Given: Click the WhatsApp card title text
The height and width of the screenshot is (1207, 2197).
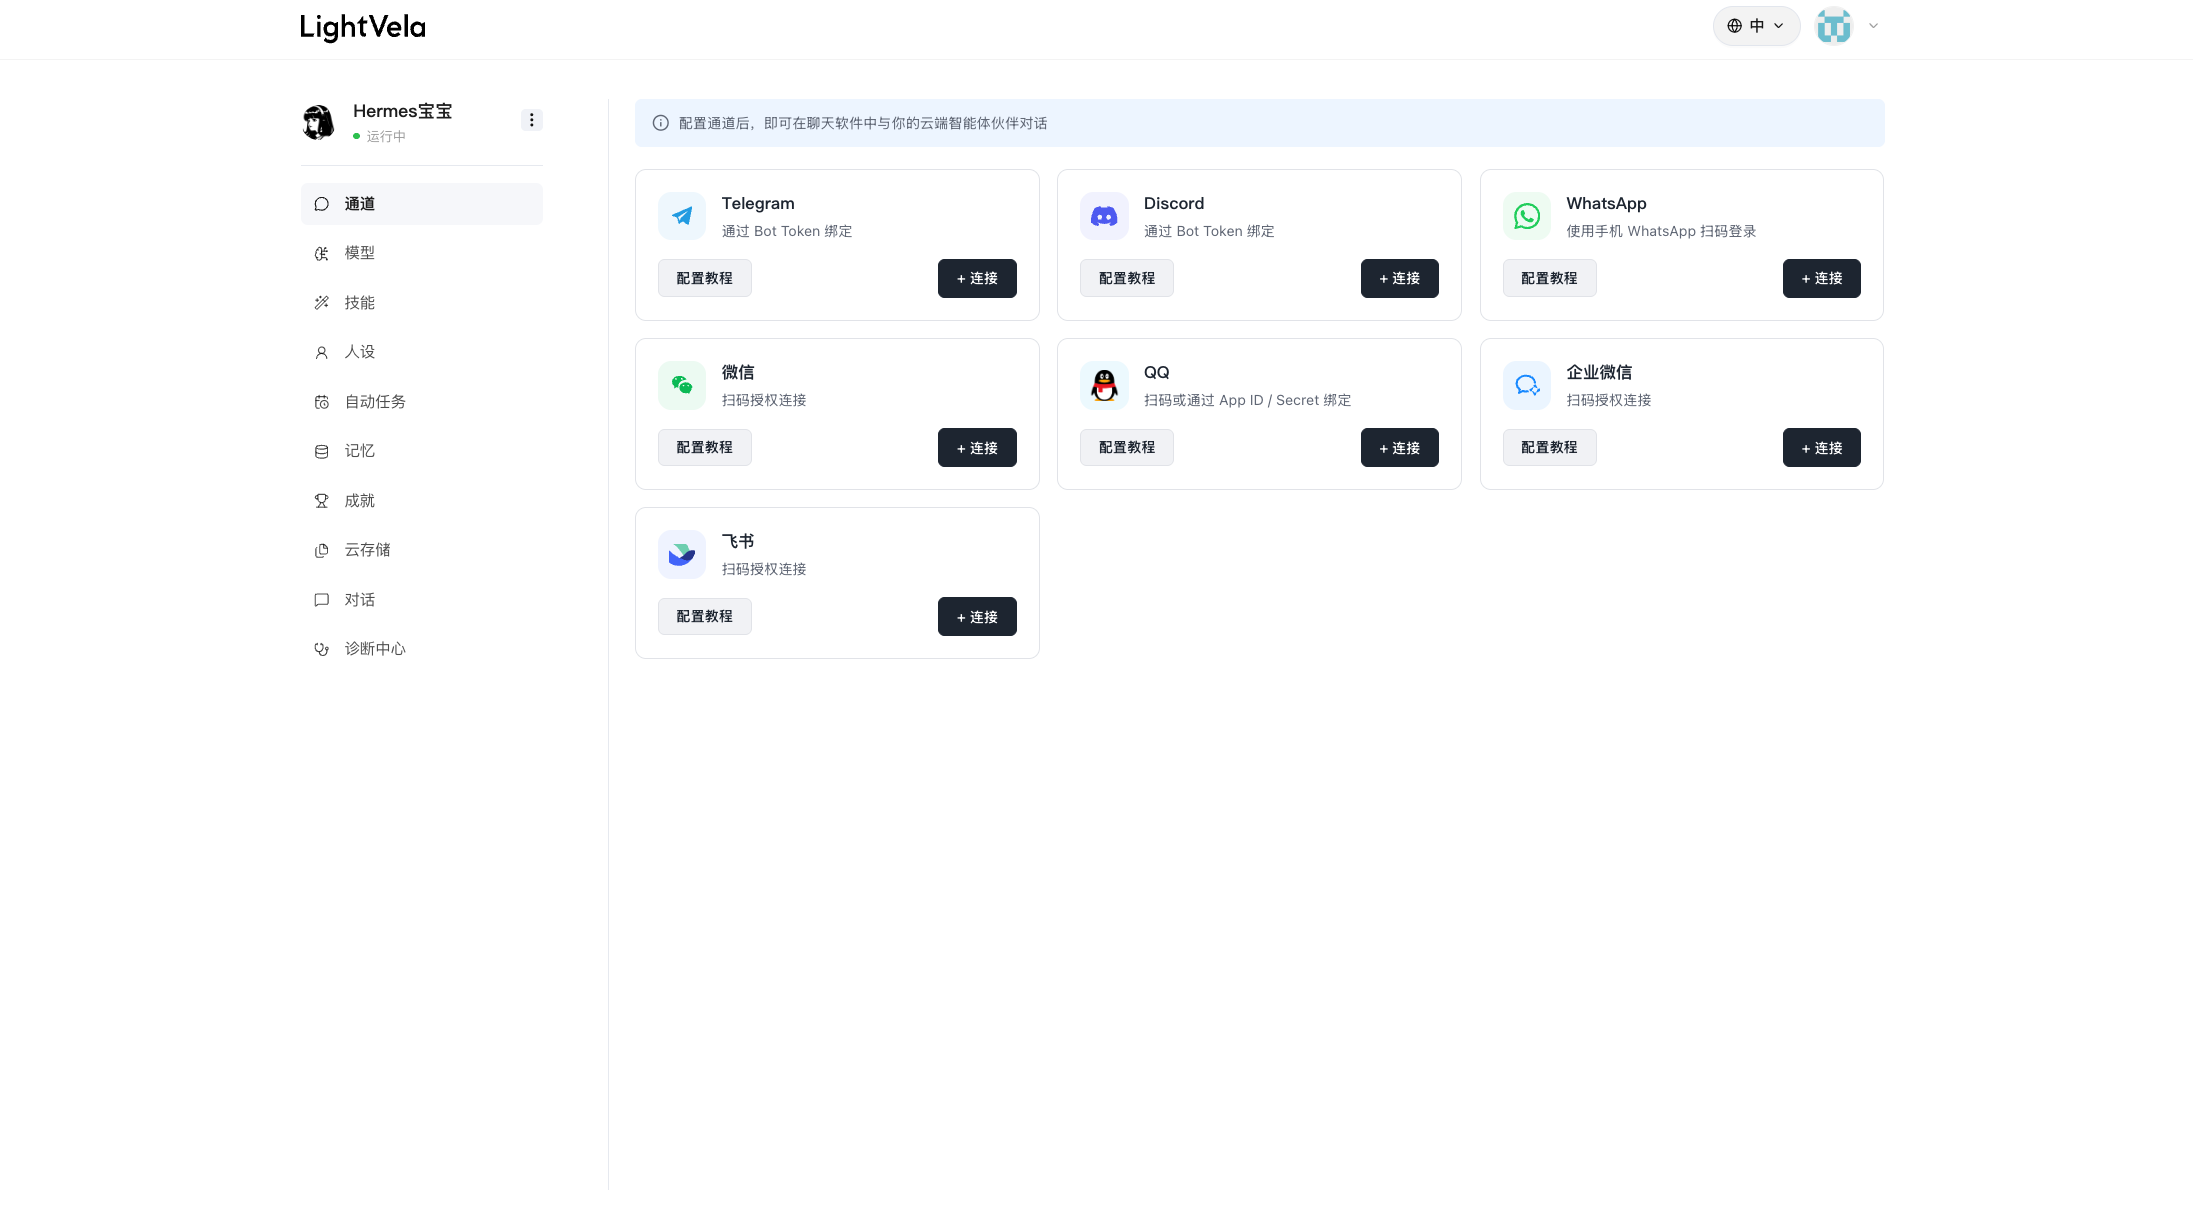Looking at the screenshot, I should [1606, 204].
